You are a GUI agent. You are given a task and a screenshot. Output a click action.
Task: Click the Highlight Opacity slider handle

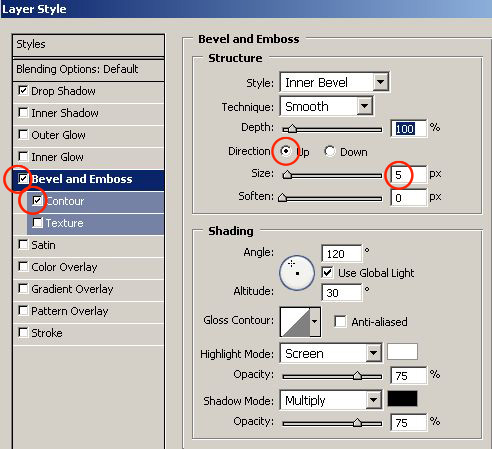coord(357,376)
